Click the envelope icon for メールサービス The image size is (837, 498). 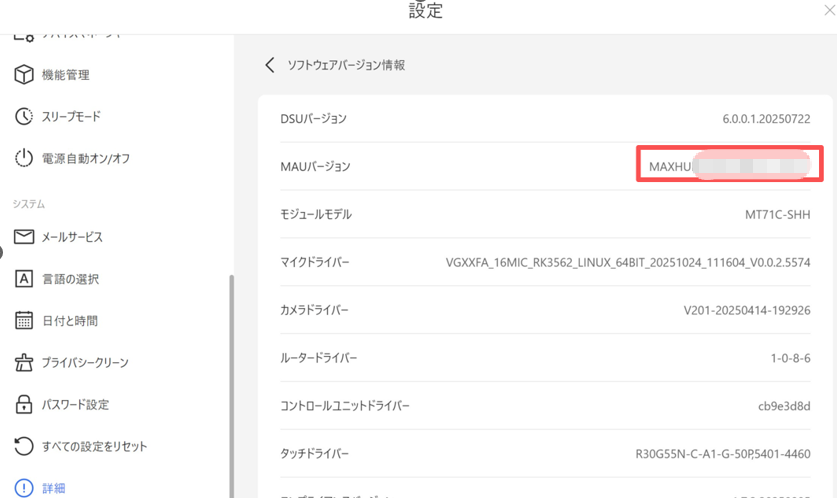23,237
